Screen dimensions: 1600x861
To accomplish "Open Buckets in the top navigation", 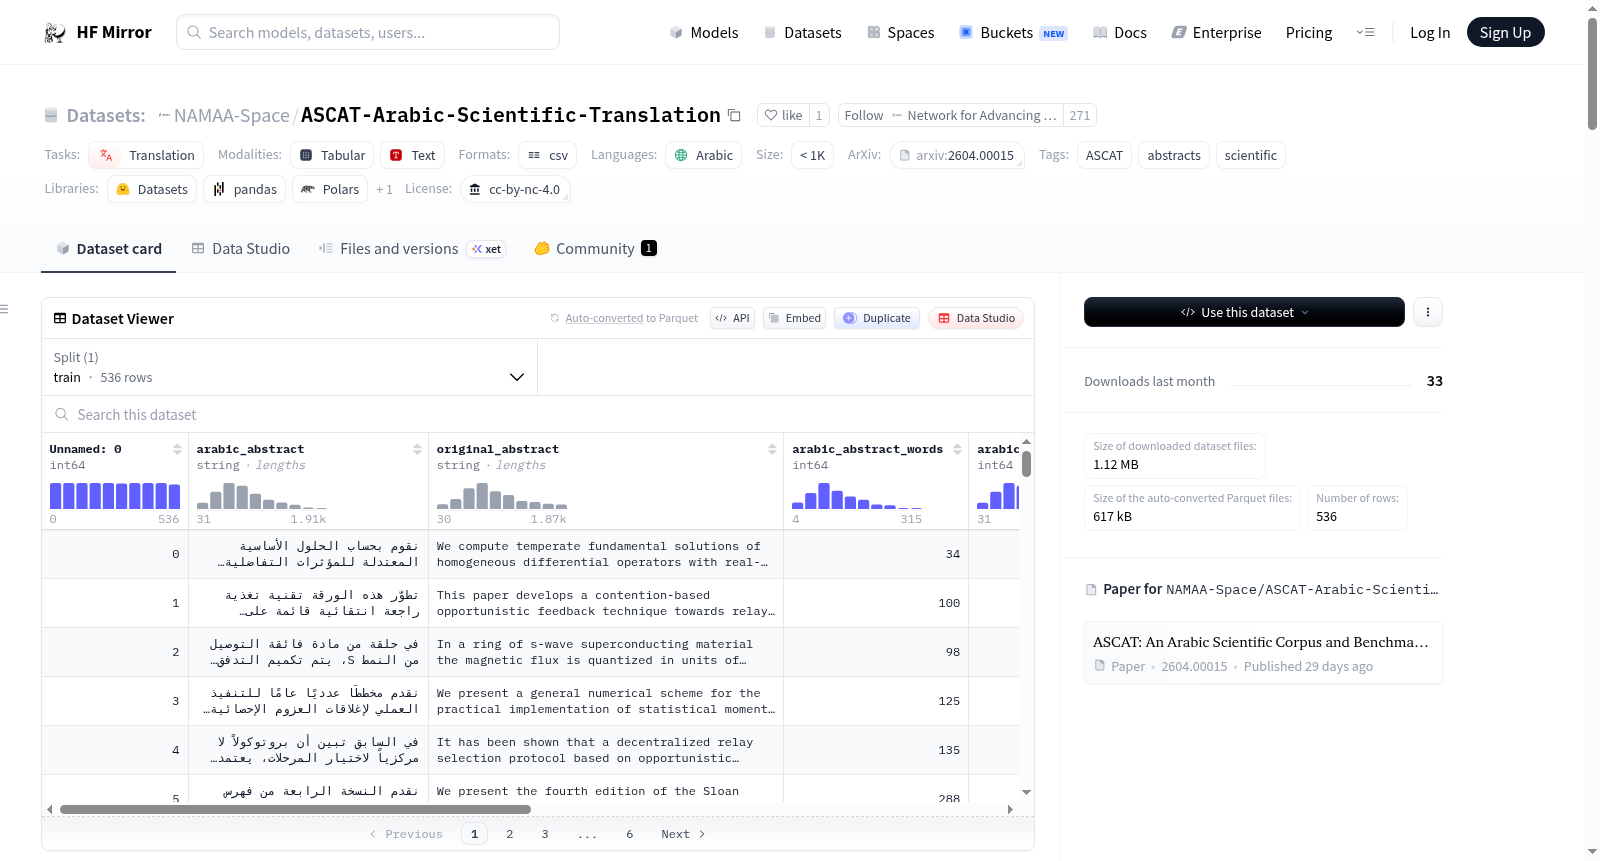I will pos(1013,33).
